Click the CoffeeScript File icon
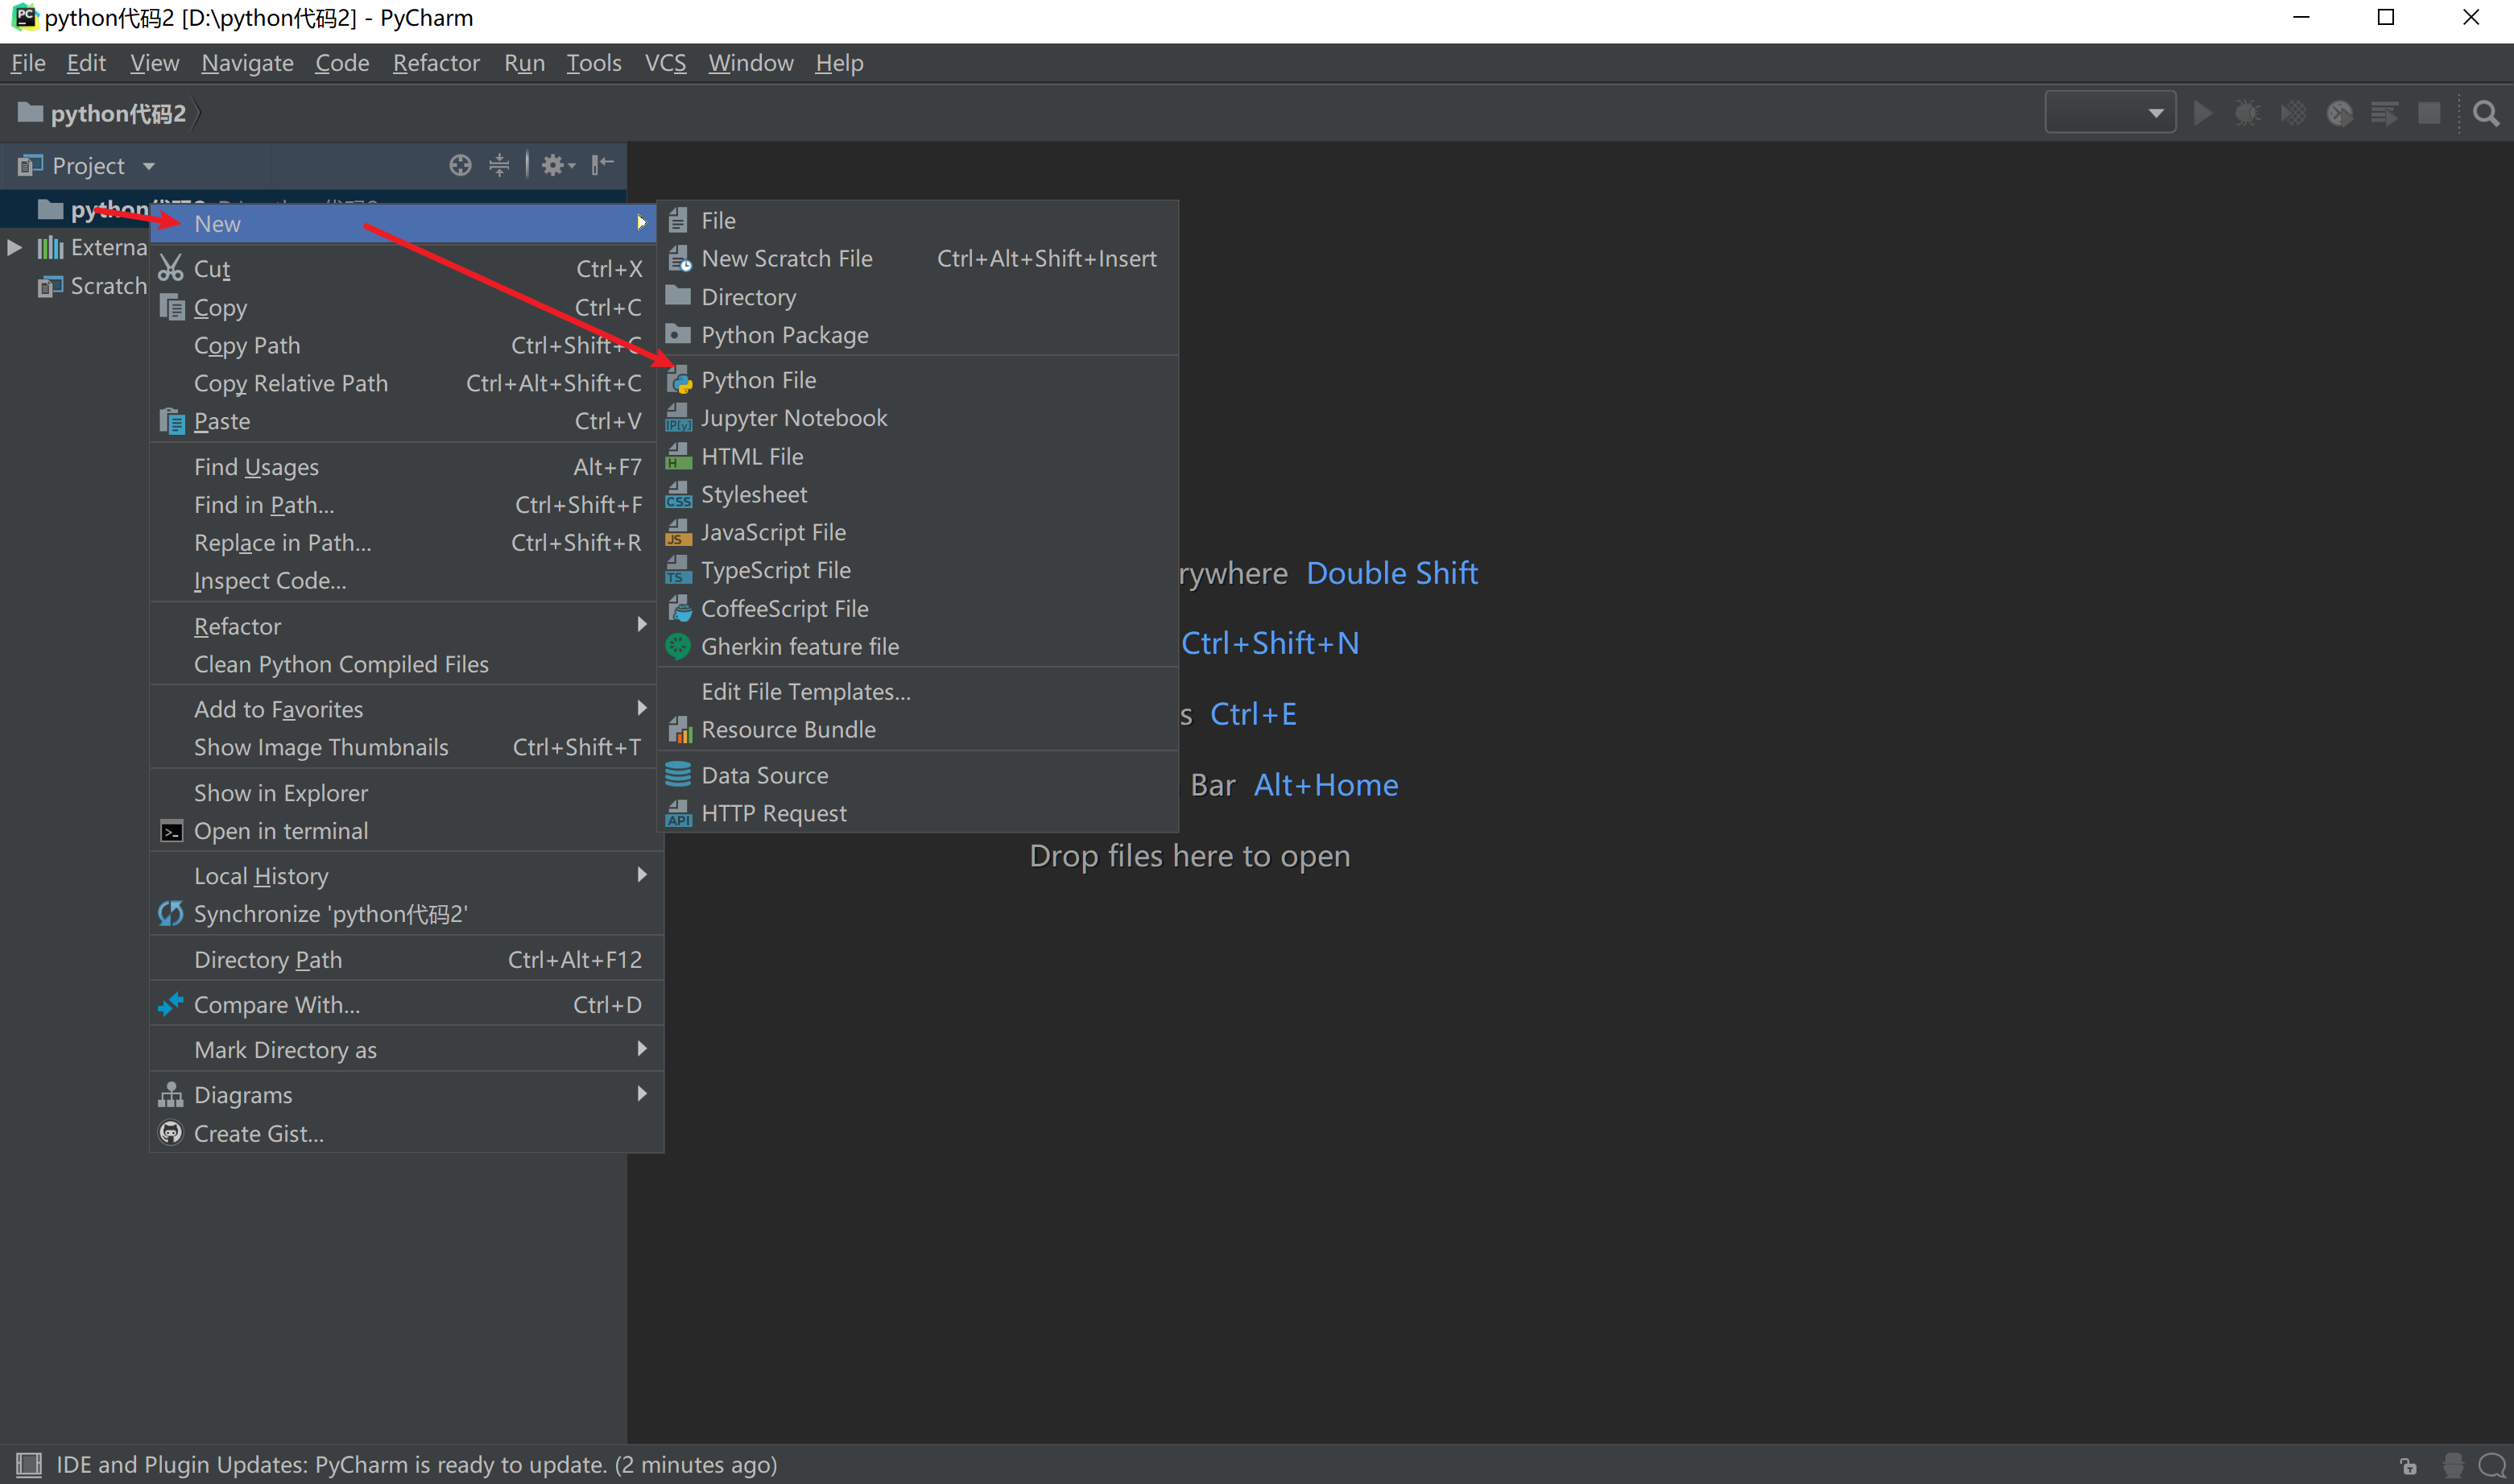The image size is (2514, 1484). [x=679, y=608]
